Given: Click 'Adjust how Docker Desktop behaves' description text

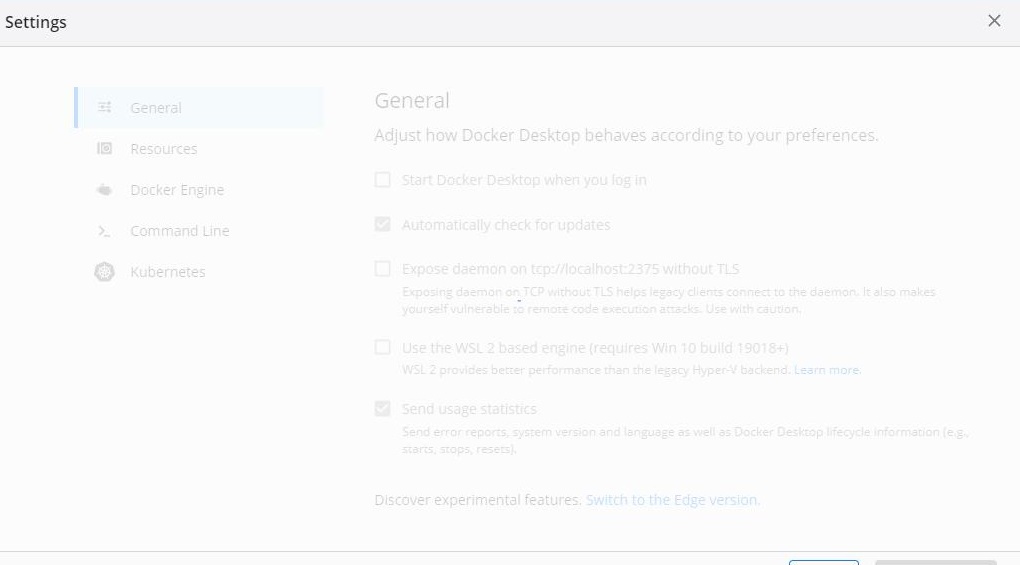Looking at the screenshot, I should (x=626, y=135).
